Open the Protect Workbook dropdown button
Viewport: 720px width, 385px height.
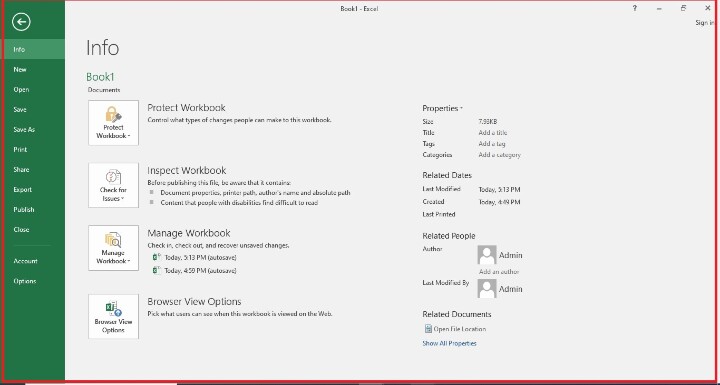click(x=113, y=123)
